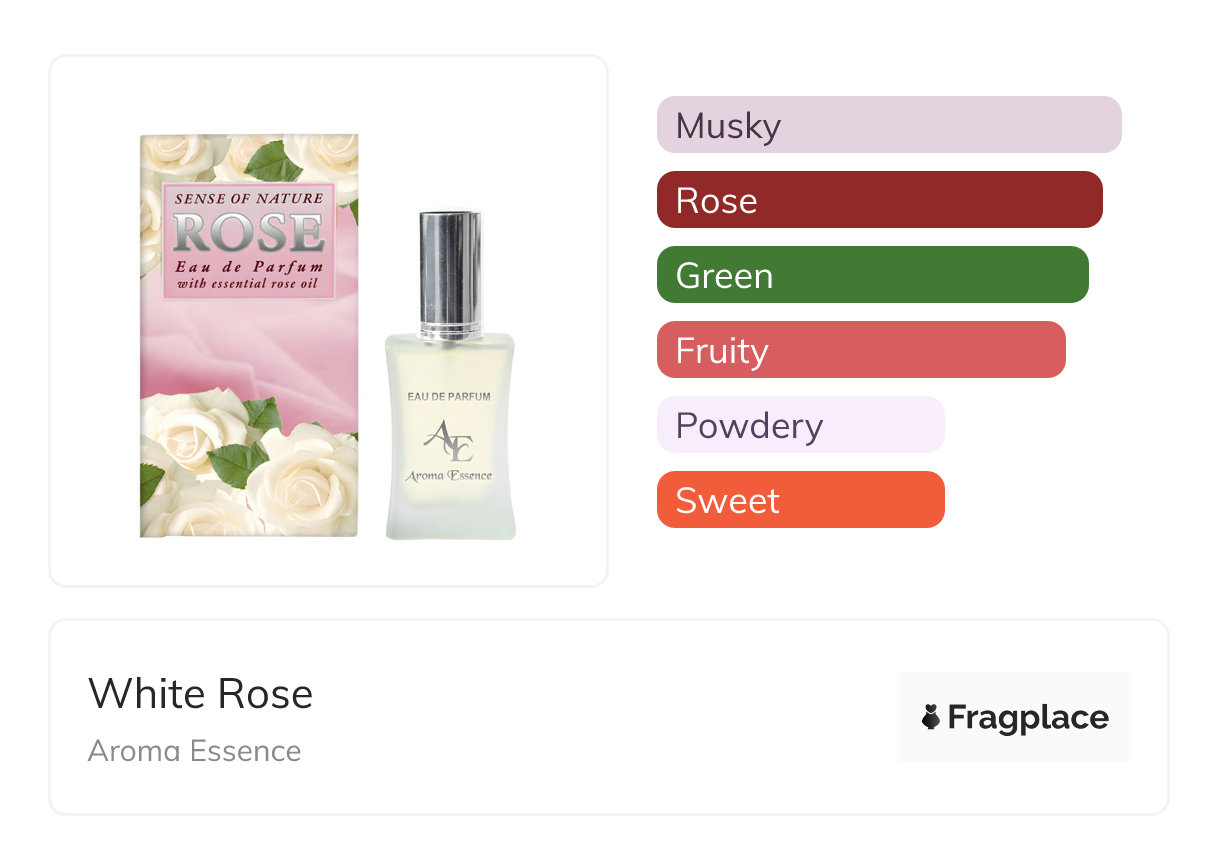Click the Aroma Essence brand name below title
Screen dimensions: 1218x864
pyautogui.click(x=194, y=750)
